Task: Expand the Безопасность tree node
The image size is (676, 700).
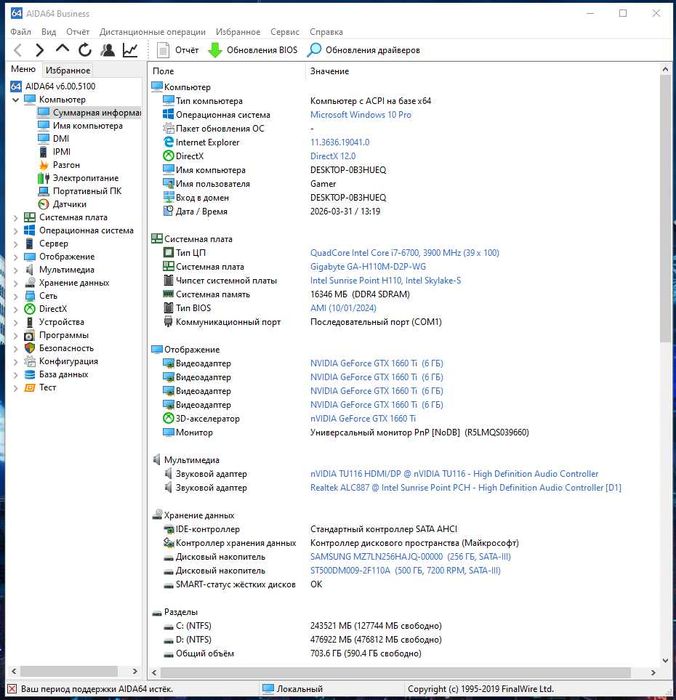Action: click(x=15, y=348)
